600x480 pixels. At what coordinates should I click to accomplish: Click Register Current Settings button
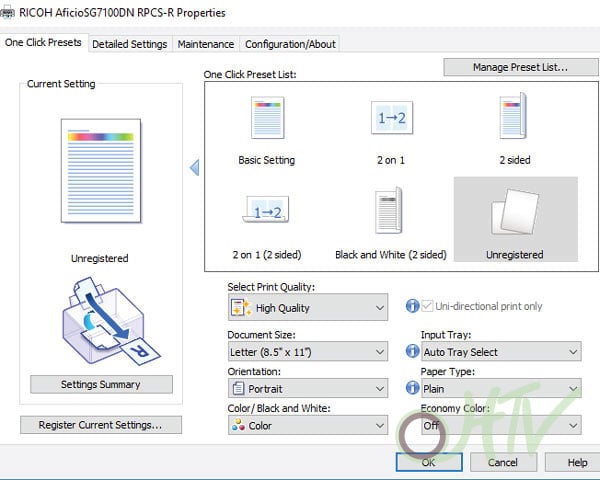click(101, 424)
